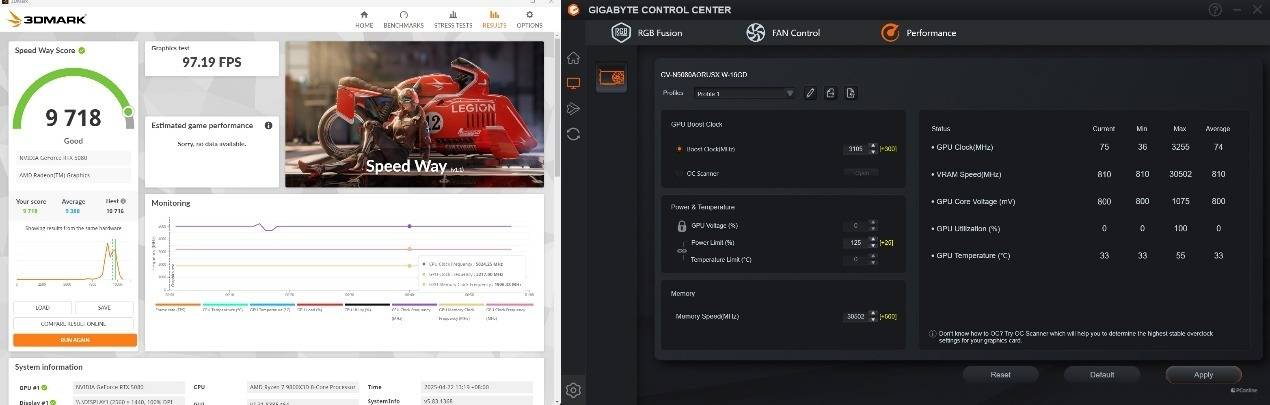Screen dimensions: 1270x405
Task: Click the sidebar update refresh icon
Action: click(574, 133)
